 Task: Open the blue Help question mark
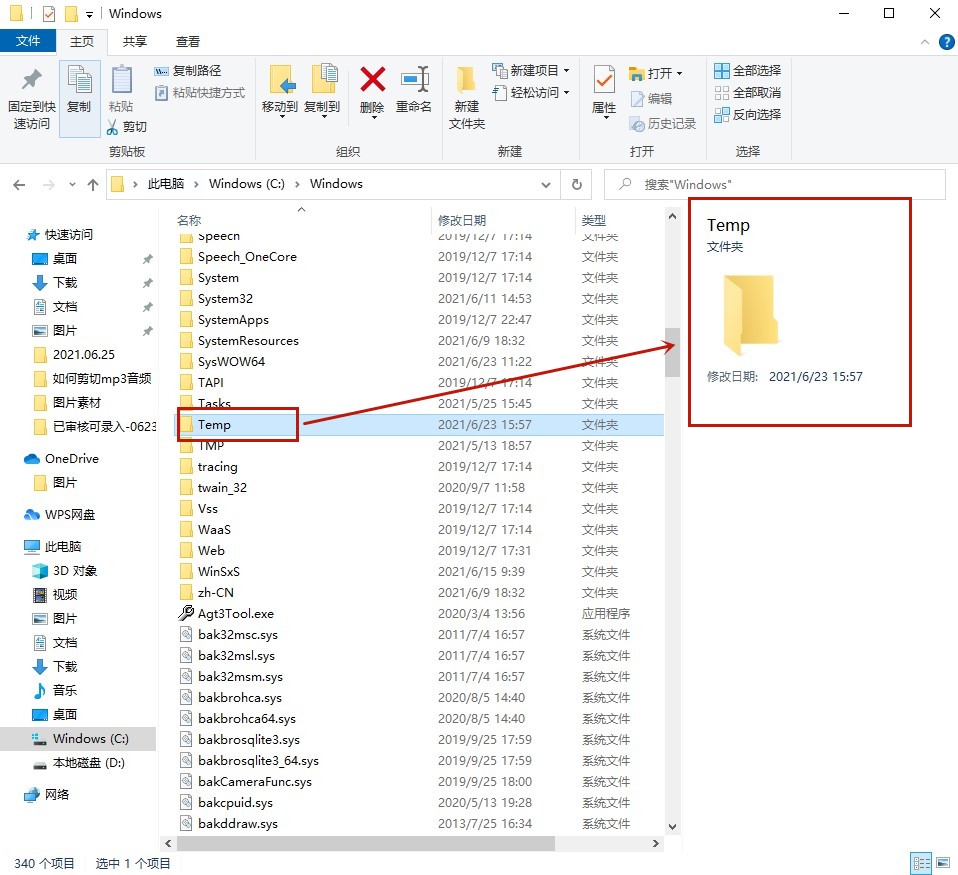tap(946, 42)
